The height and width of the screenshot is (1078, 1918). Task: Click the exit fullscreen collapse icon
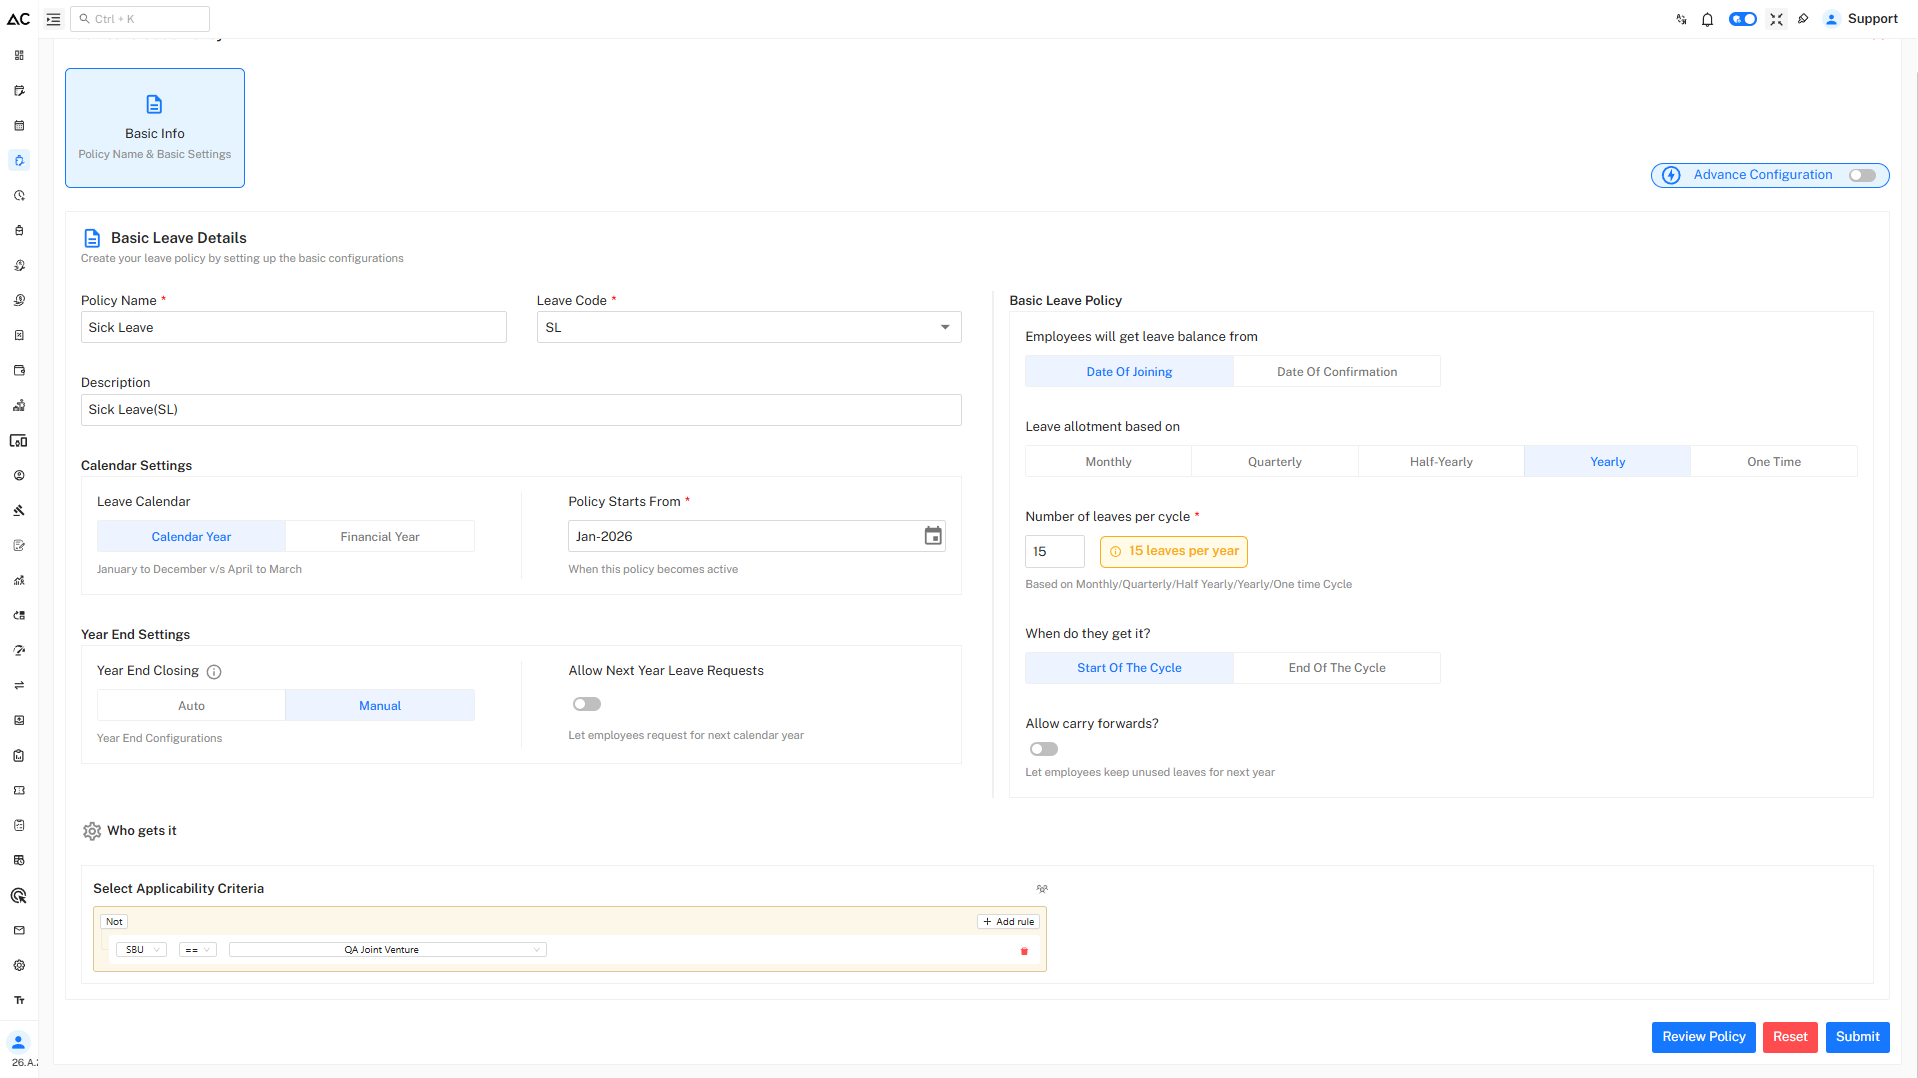(x=1776, y=19)
